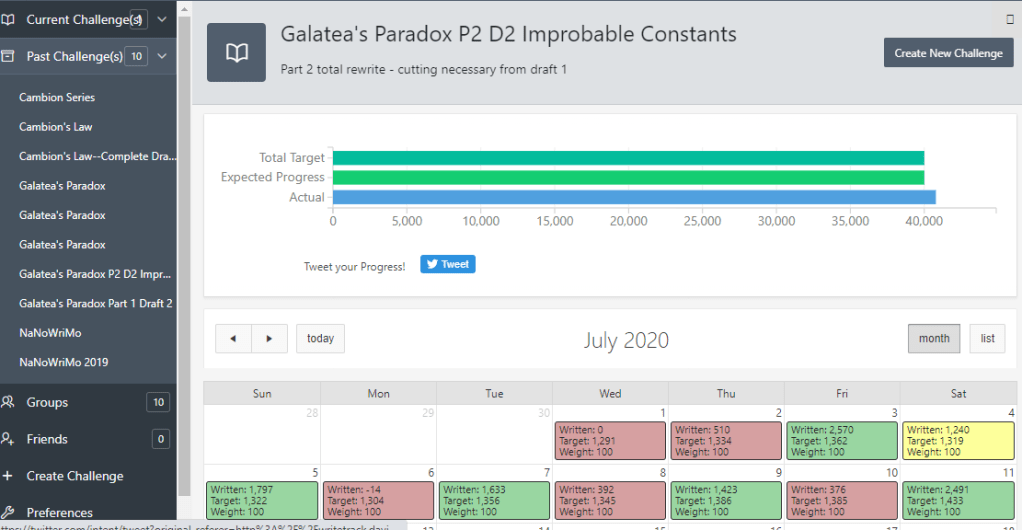The height and width of the screenshot is (530, 1022).
Task: Jump to today on the calendar
Action: tap(320, 338)
